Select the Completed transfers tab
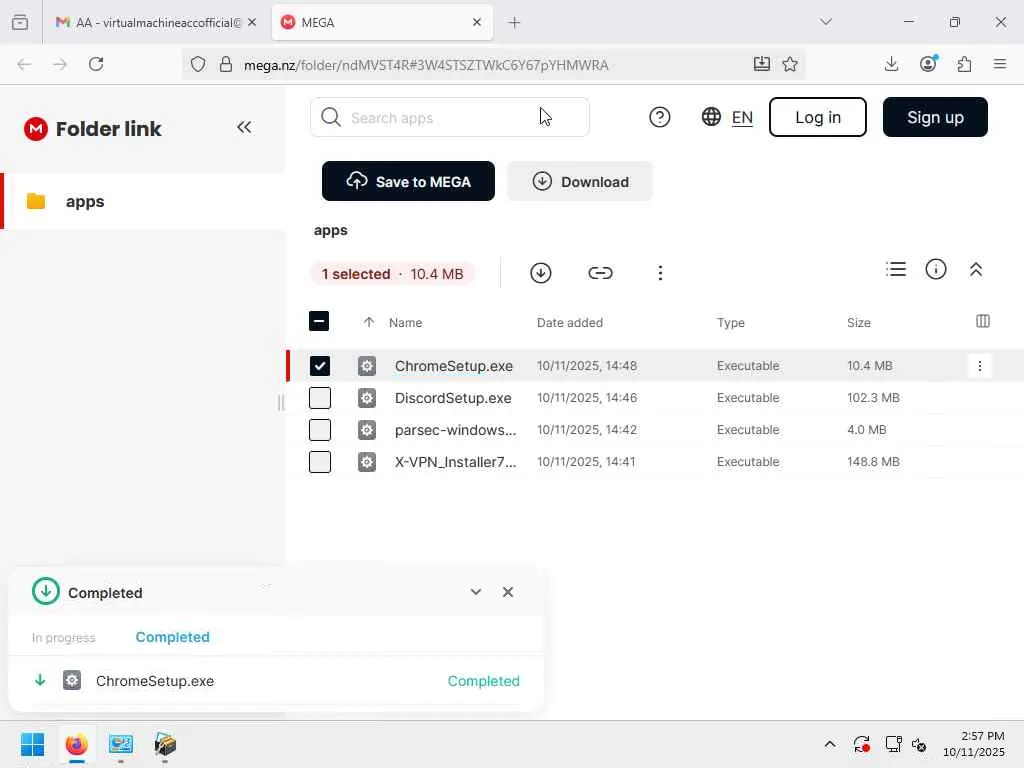1024x768 pixels. (172, 637)
